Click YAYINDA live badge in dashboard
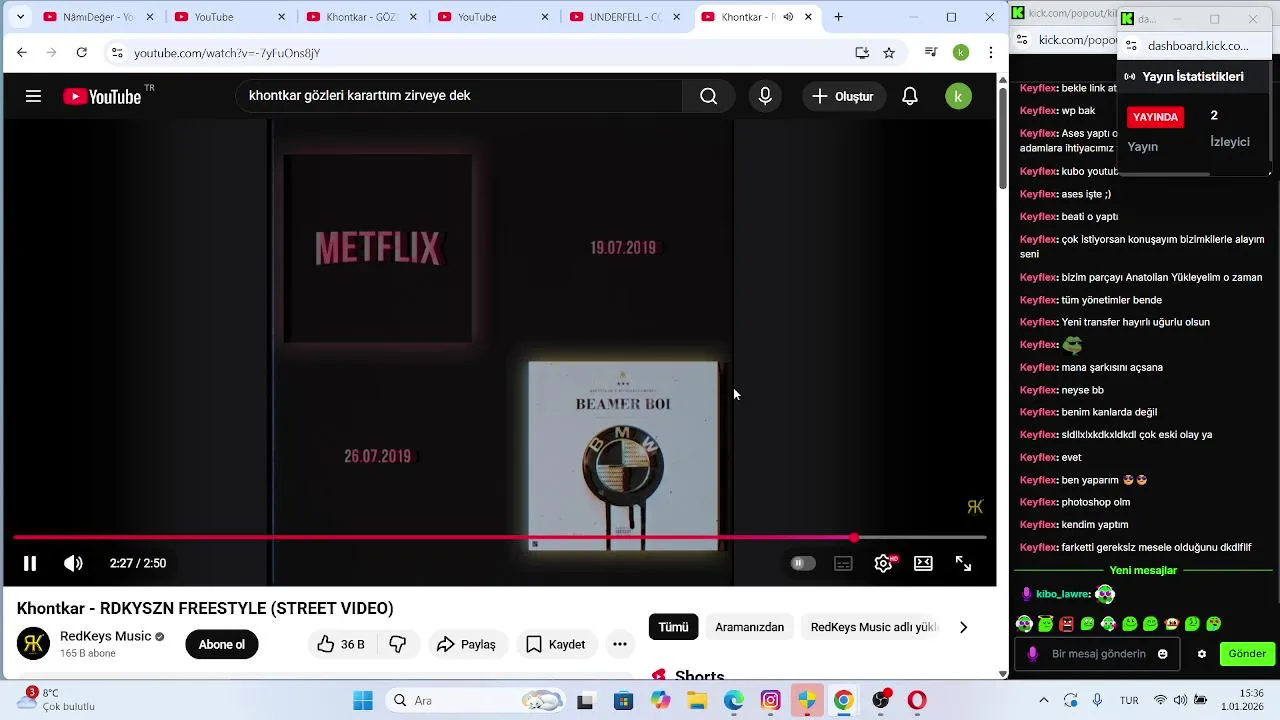1280x720 pixels. [1155, 117]
